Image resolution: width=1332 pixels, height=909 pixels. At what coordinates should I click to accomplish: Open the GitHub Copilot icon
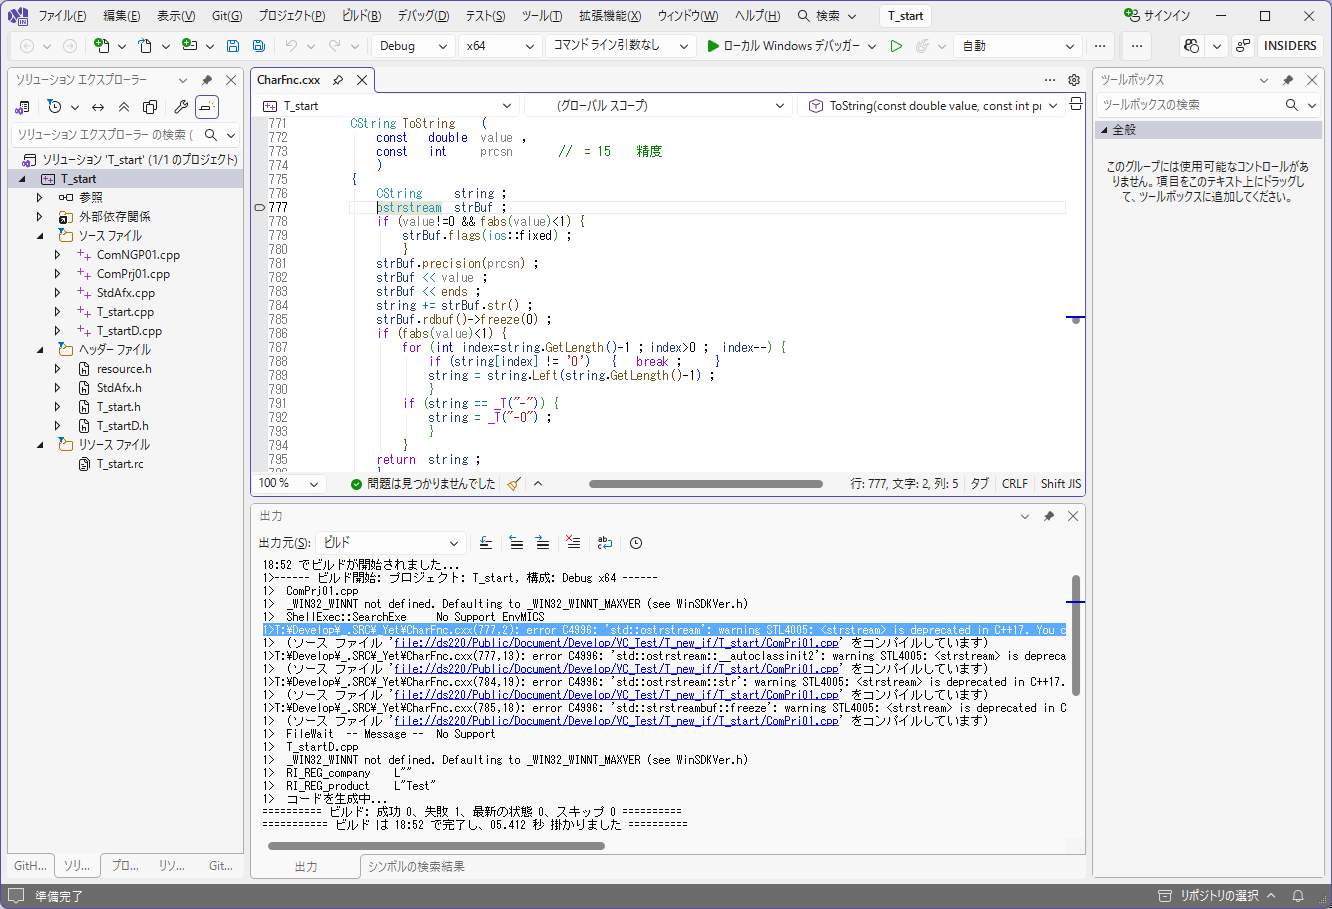click(x=1191, y=46)
